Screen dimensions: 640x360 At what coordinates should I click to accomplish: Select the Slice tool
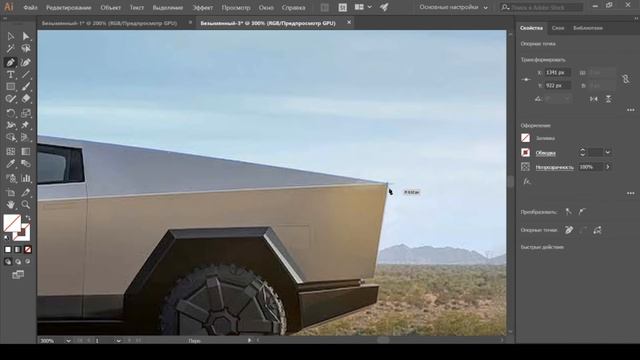click(x=26, y=192)
